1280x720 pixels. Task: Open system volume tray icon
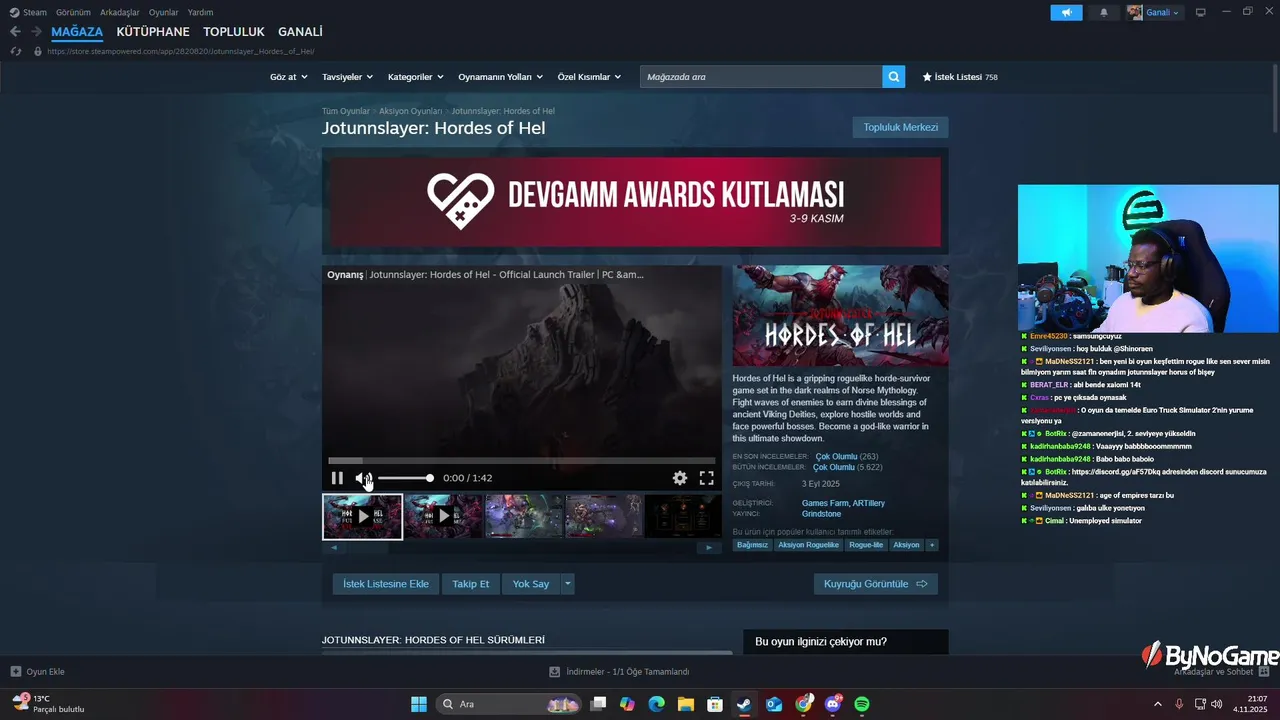click(1216, 704)
